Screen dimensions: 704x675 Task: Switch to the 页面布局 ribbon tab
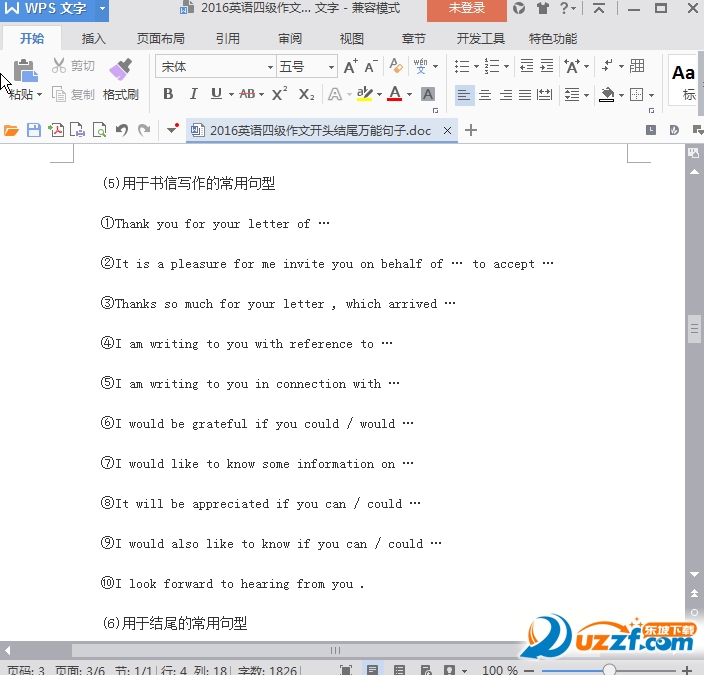(161, 39)
